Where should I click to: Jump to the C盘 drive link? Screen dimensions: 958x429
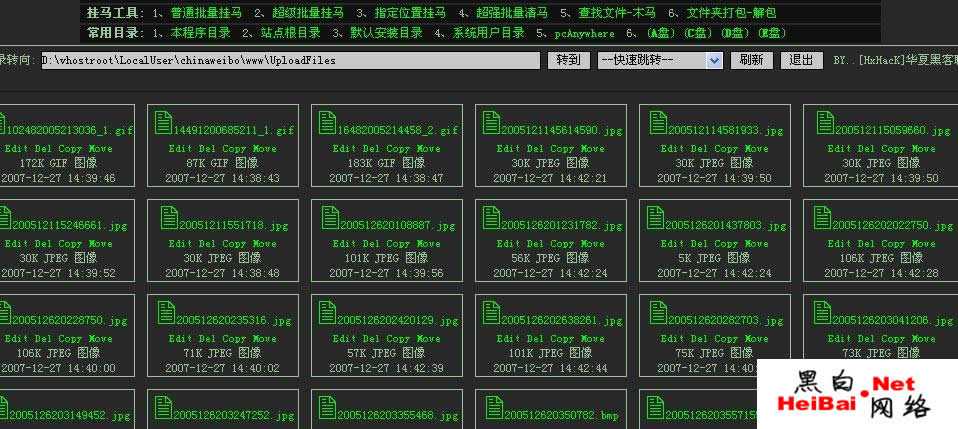pos(698,33)
